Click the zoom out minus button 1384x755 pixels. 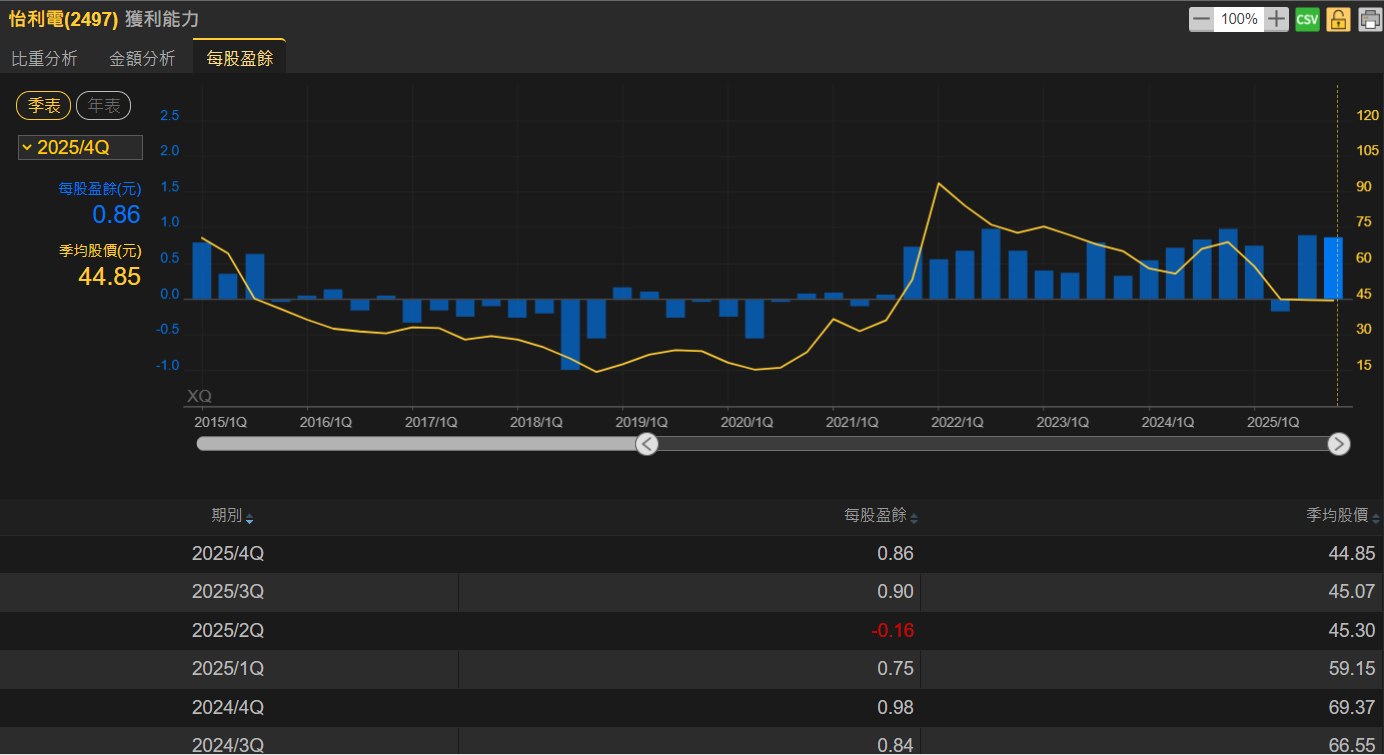(x=1201, y=19)
